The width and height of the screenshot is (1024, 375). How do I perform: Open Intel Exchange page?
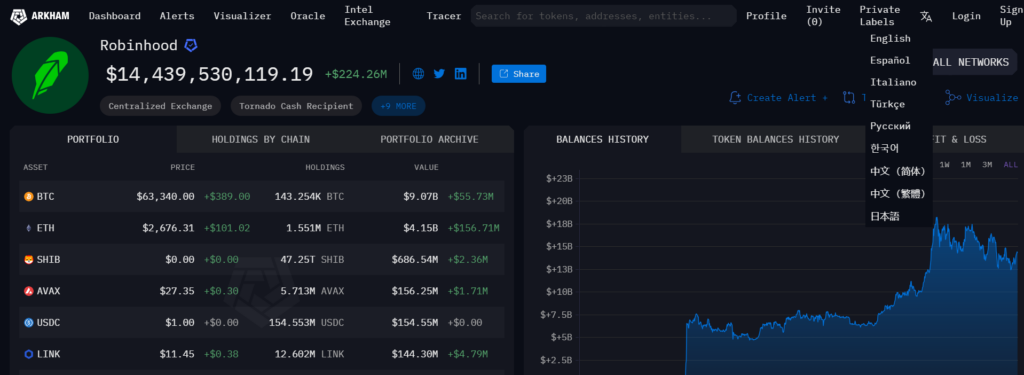click(368, 16)
